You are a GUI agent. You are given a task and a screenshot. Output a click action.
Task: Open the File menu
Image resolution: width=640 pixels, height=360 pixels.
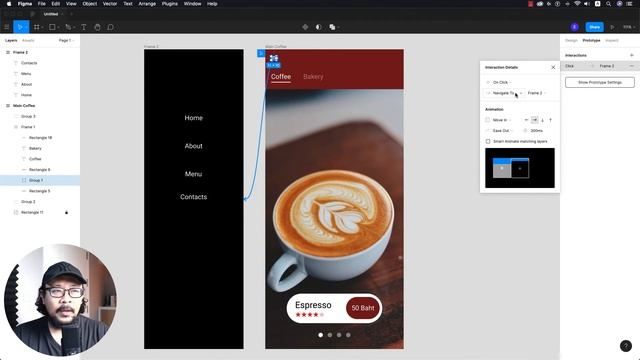[42, 4]
